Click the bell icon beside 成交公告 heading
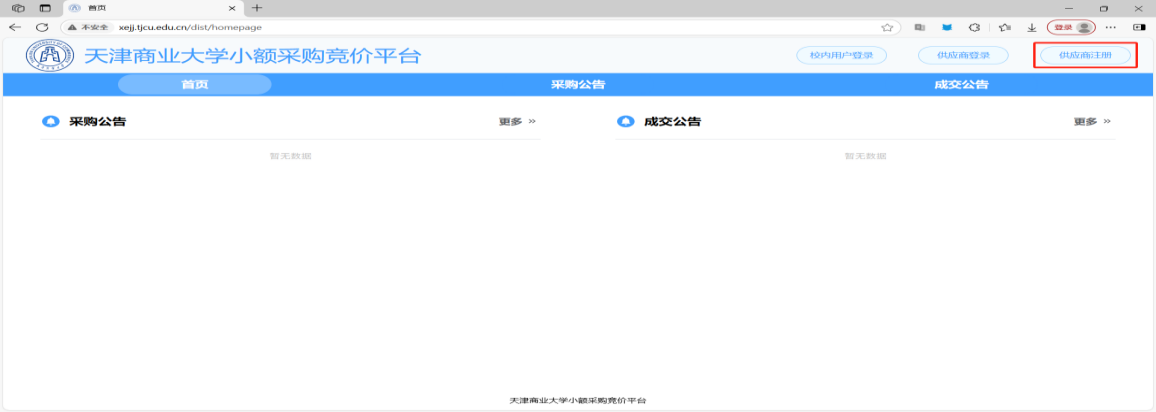This screenshot has width=1156, height=412. [x=626, y=122]
